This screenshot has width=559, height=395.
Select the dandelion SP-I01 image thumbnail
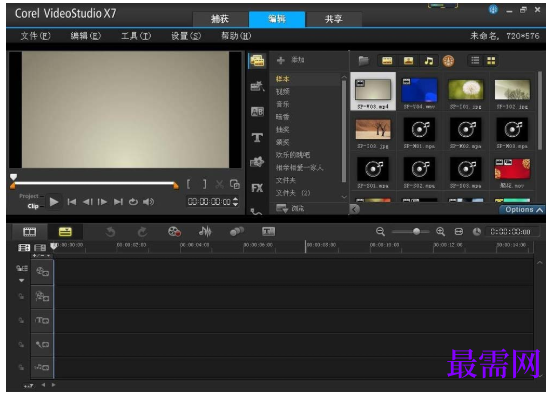(x=466, y=92)
